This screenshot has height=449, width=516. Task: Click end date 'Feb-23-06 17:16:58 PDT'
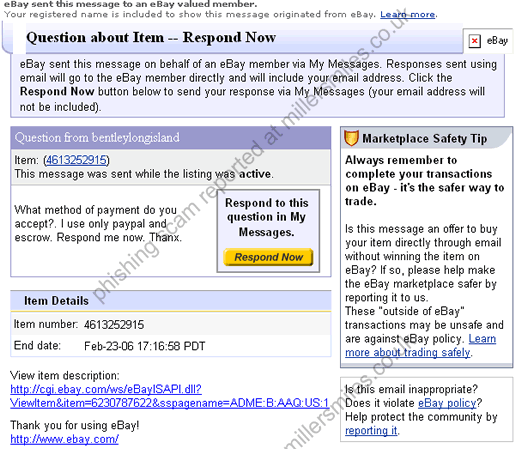[144, 346]
